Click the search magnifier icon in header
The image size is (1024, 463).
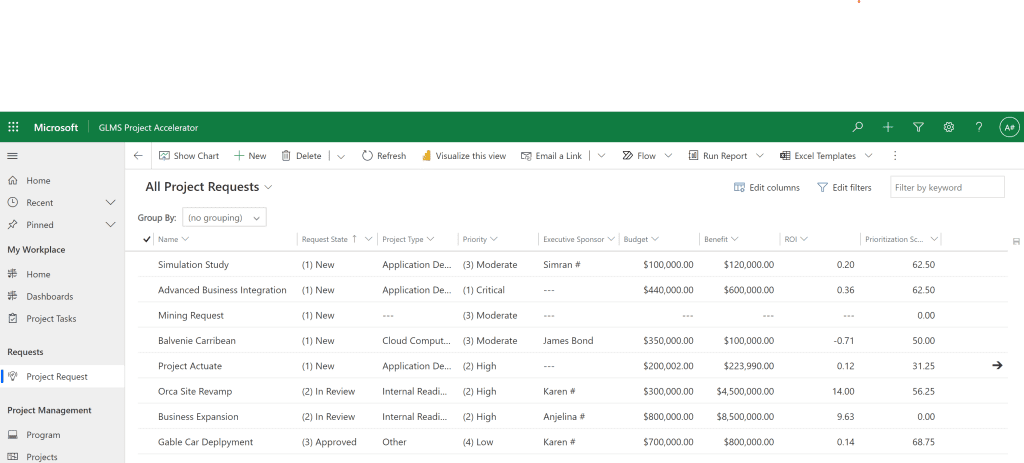(x=857, y=127)
